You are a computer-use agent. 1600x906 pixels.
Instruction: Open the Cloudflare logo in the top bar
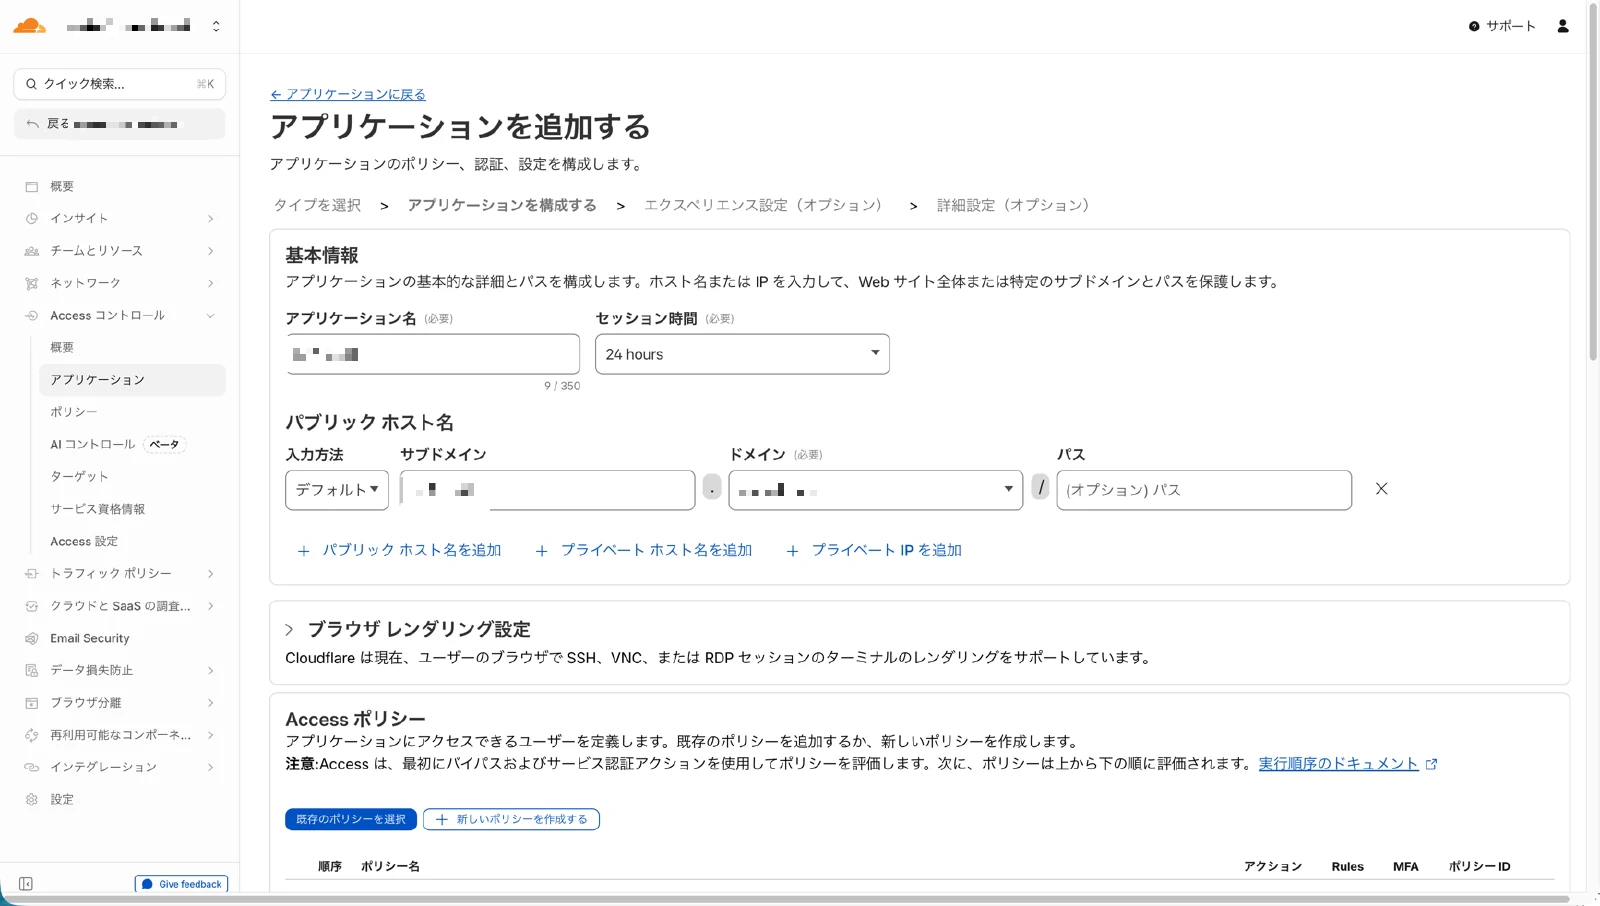tap(29, 25)
